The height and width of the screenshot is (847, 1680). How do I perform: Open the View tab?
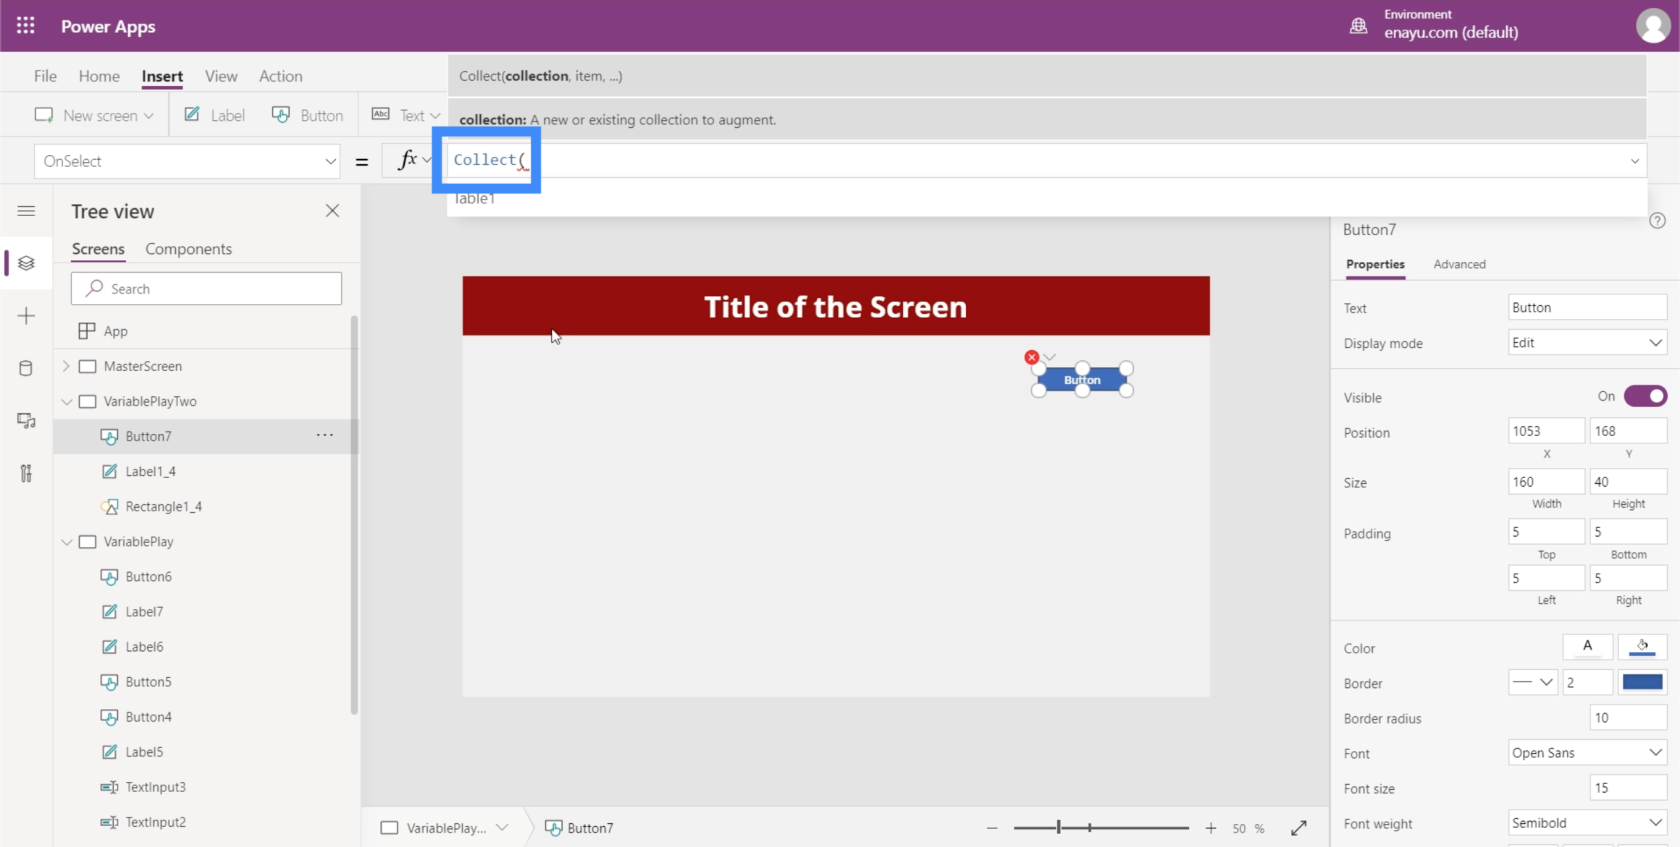point(221,76)
